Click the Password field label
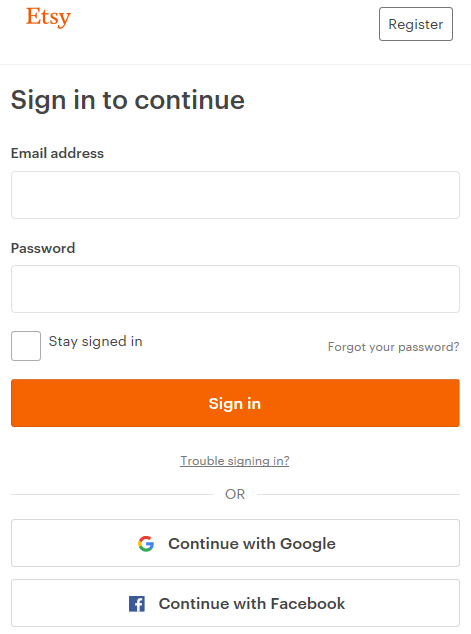Image resolution: width=471 pixels, height=634 pixels. (x=43, y=248)
